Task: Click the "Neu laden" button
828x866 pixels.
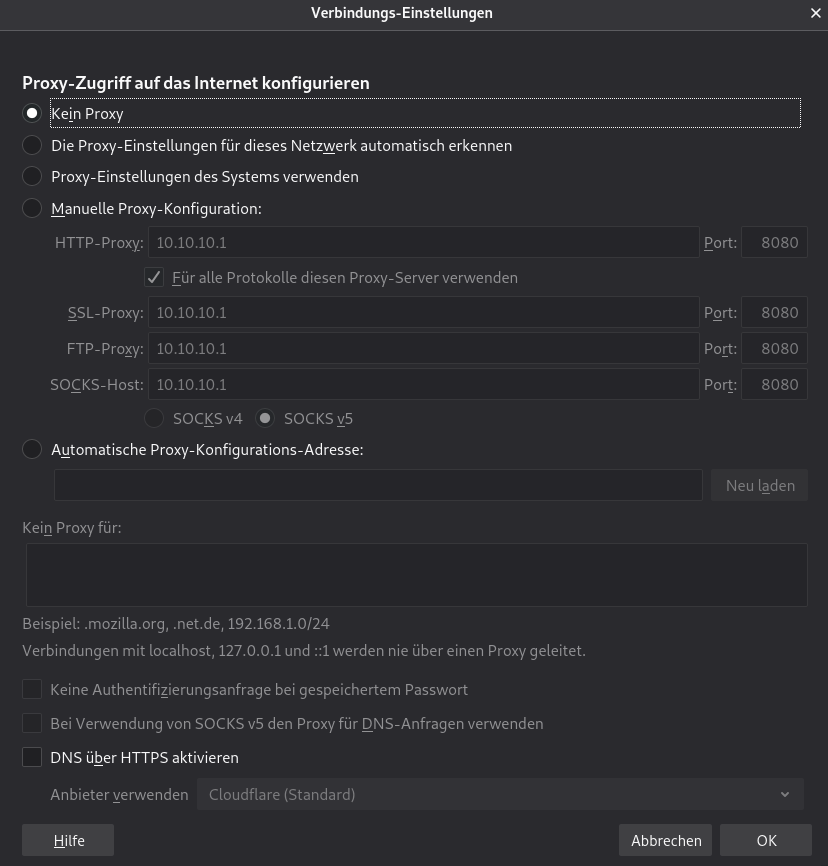Action: (x=759, y=485)
